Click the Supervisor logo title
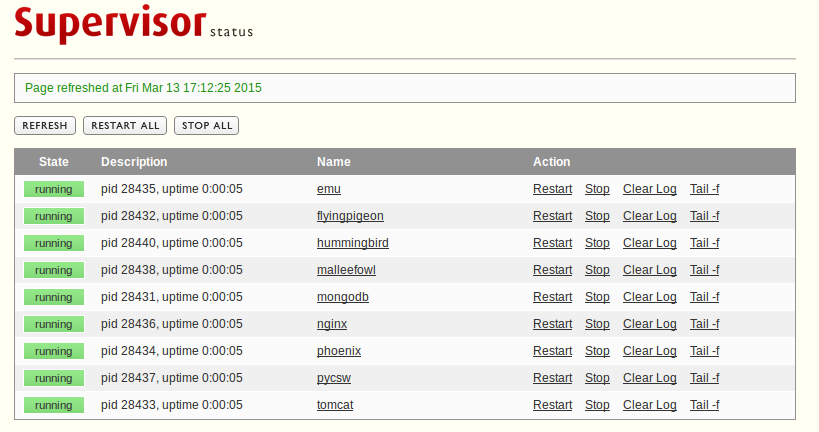Screen dimensions: 819x432 click(110, 24)
